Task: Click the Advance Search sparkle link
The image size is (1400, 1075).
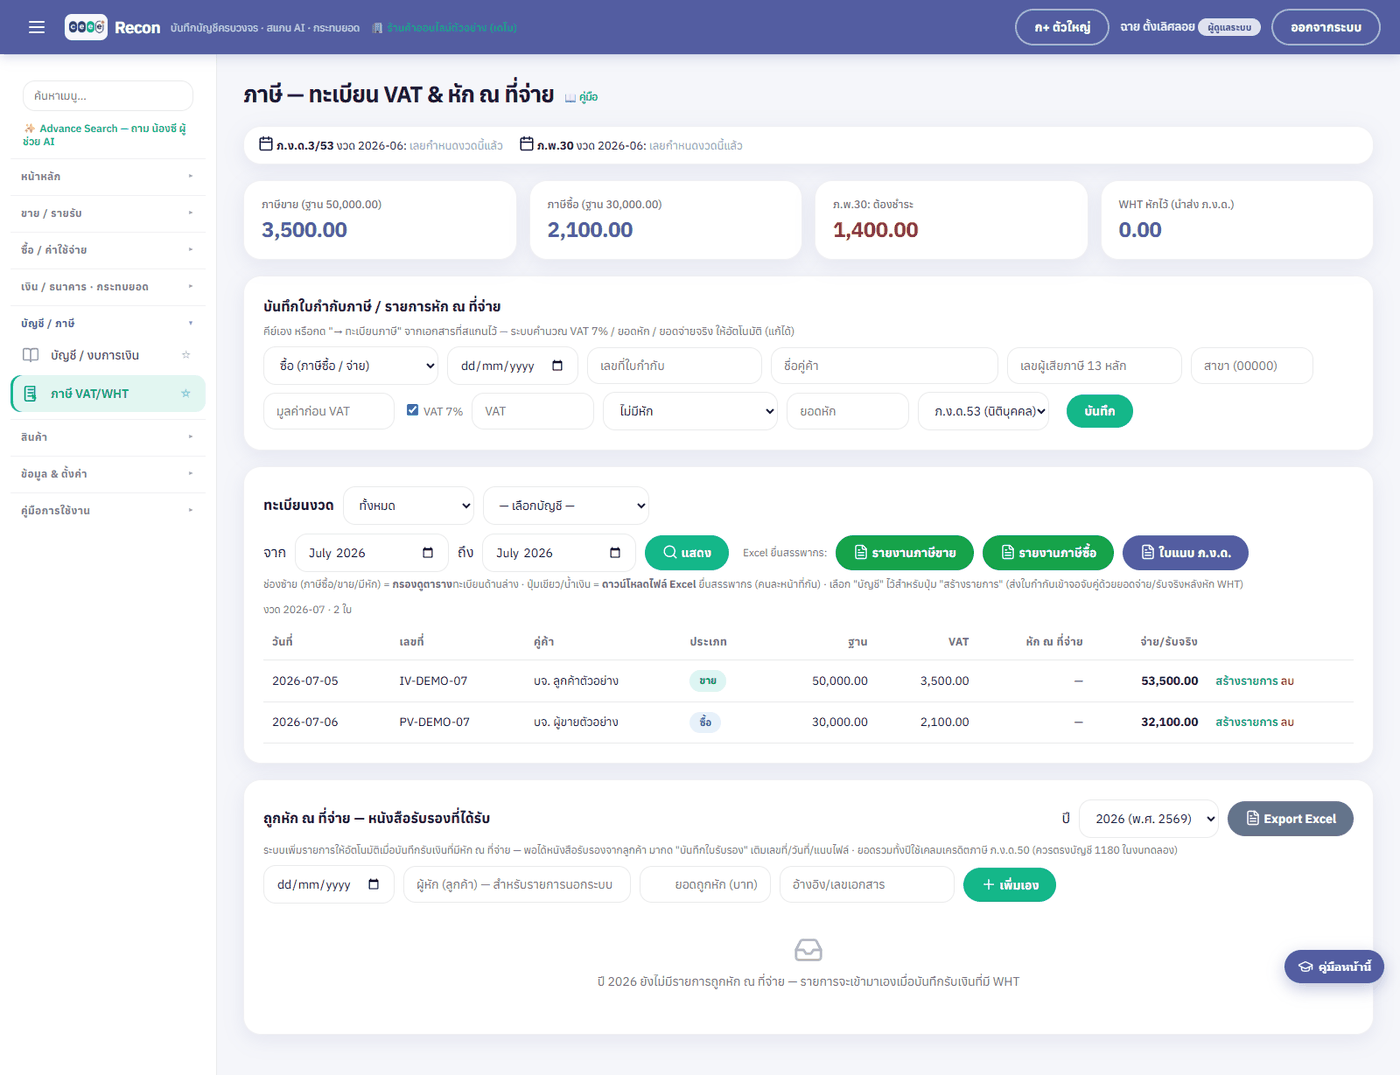Action: pyautogui.click(x=104, y=135)
